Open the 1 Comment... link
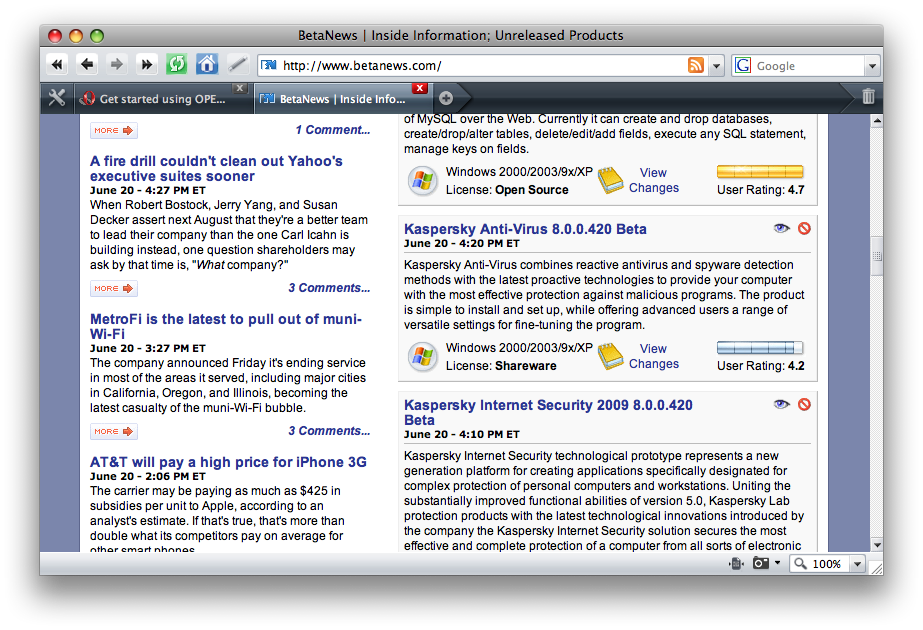The height and width of the screenshot is (630, 923). coord(333,130)
